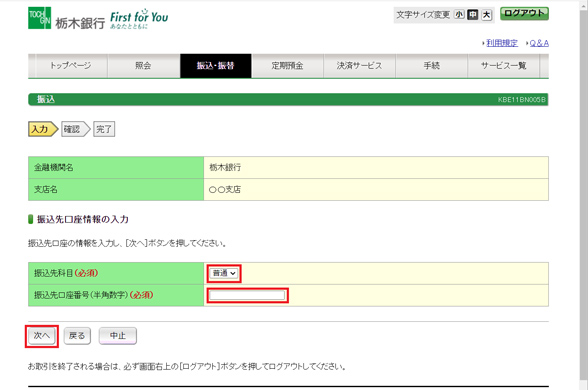Click the 栃木銀行 value in 金融機関名 row
The width and height of the screenshot is (588, 390).
point(225,168)
